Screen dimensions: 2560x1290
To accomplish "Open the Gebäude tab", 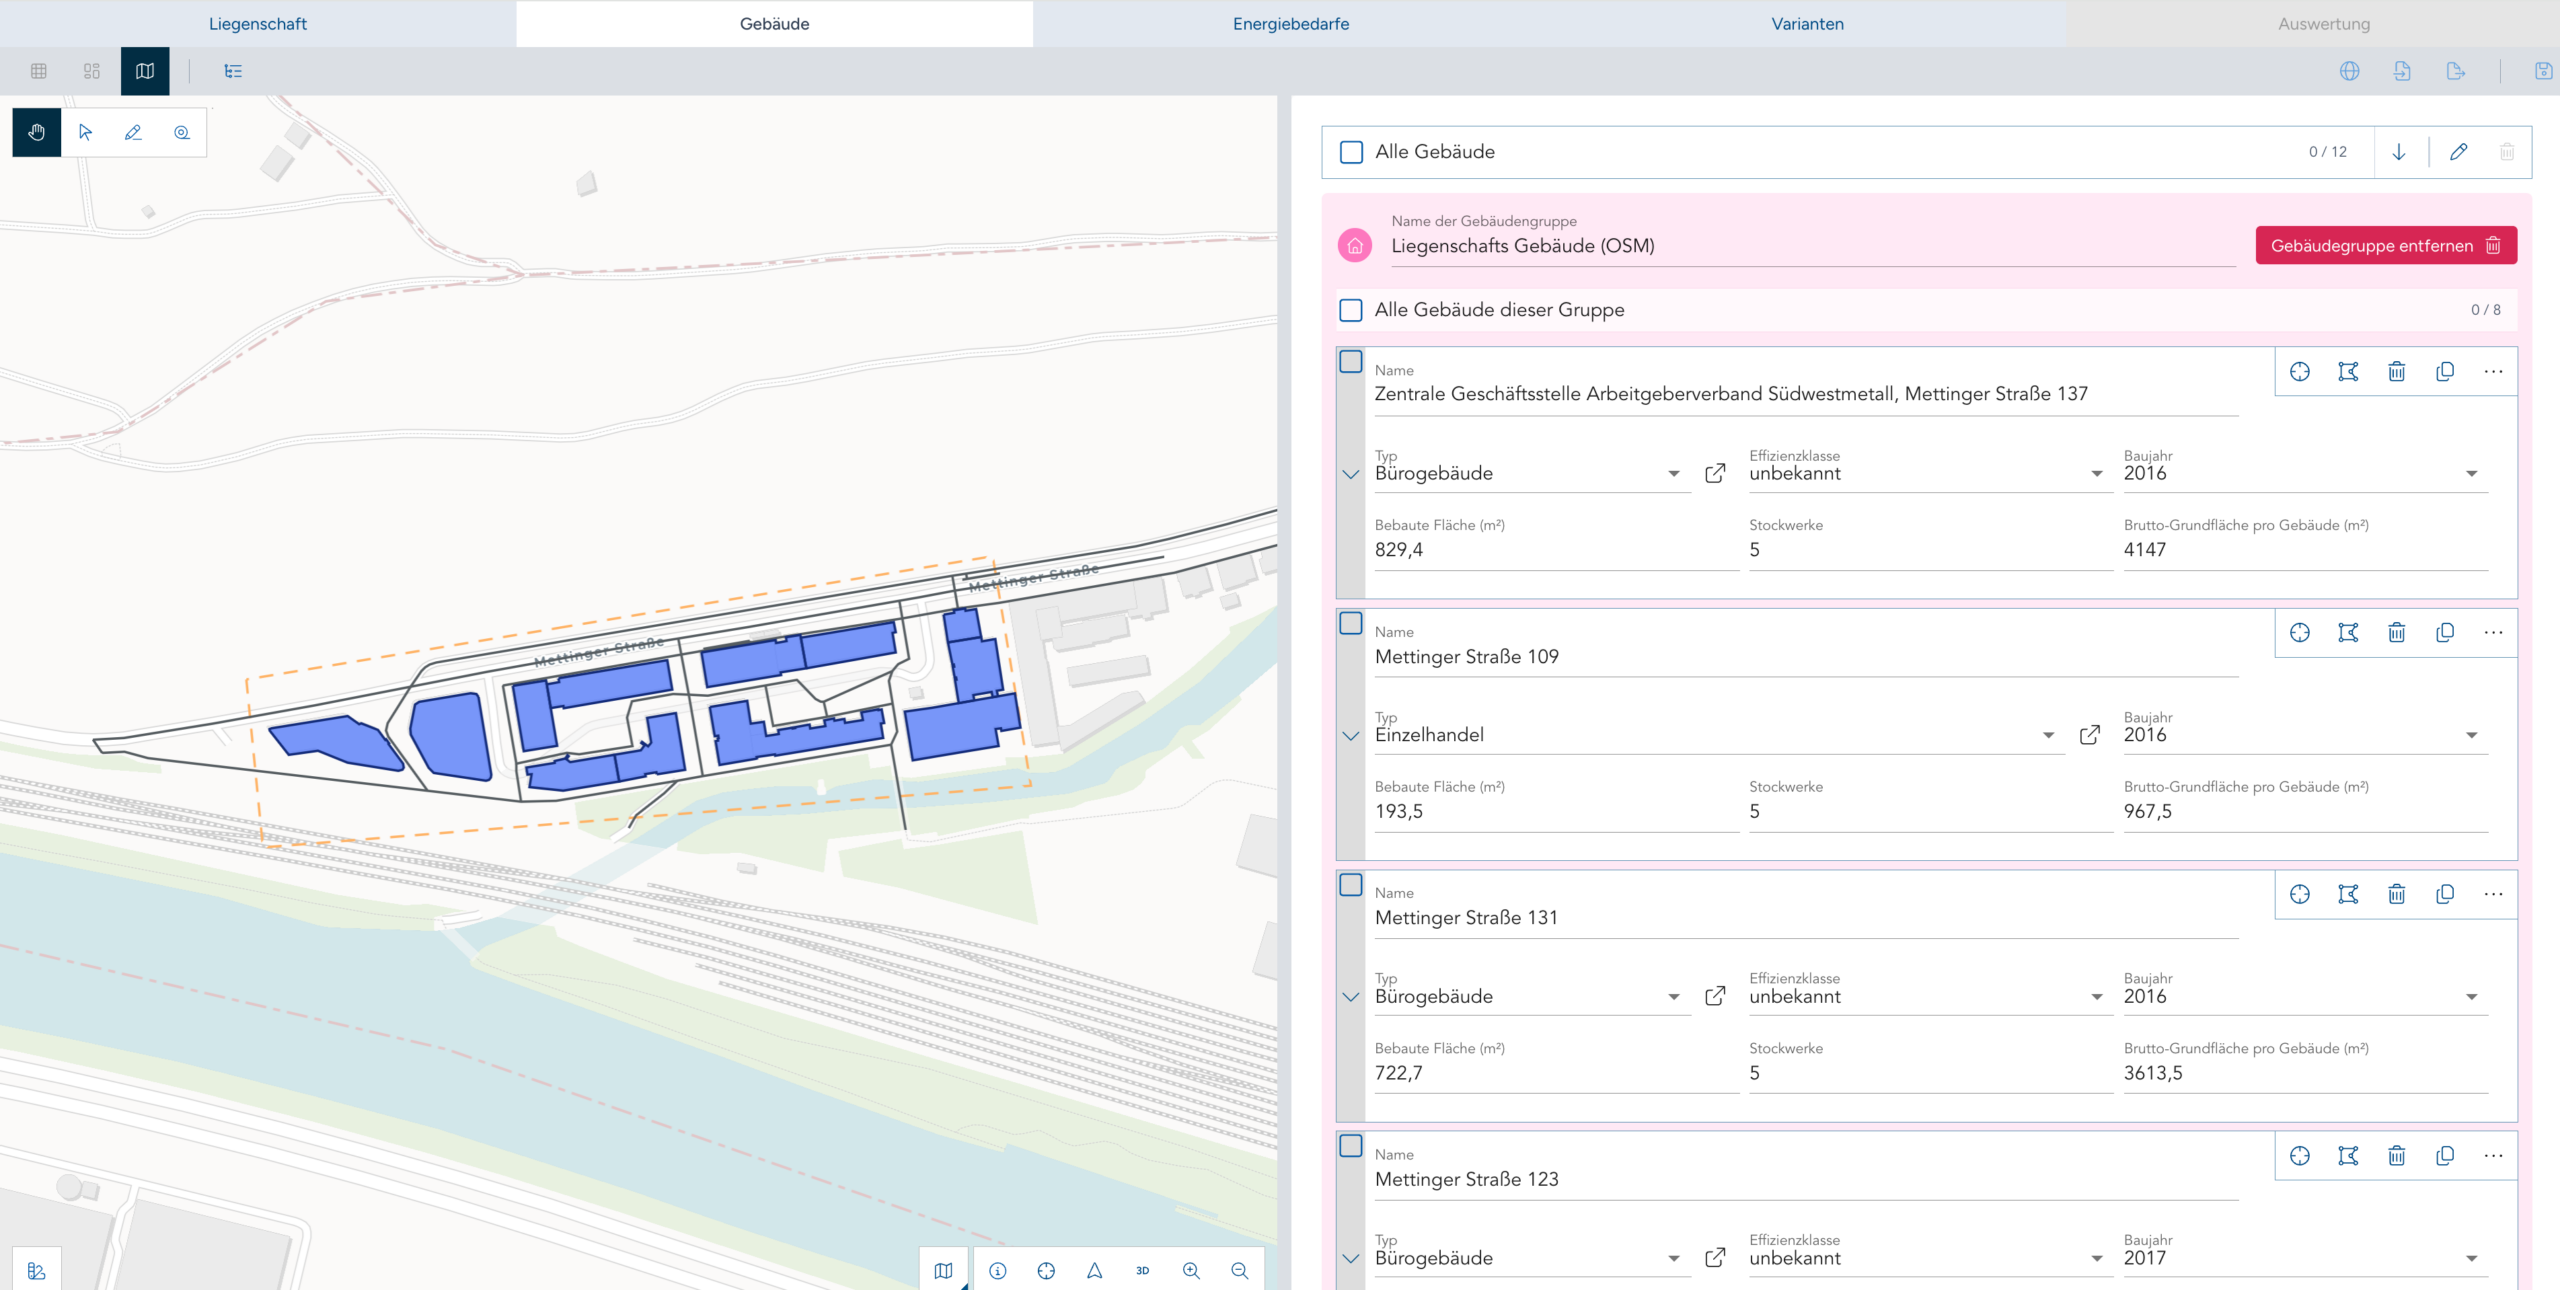I will click(775, 24).
